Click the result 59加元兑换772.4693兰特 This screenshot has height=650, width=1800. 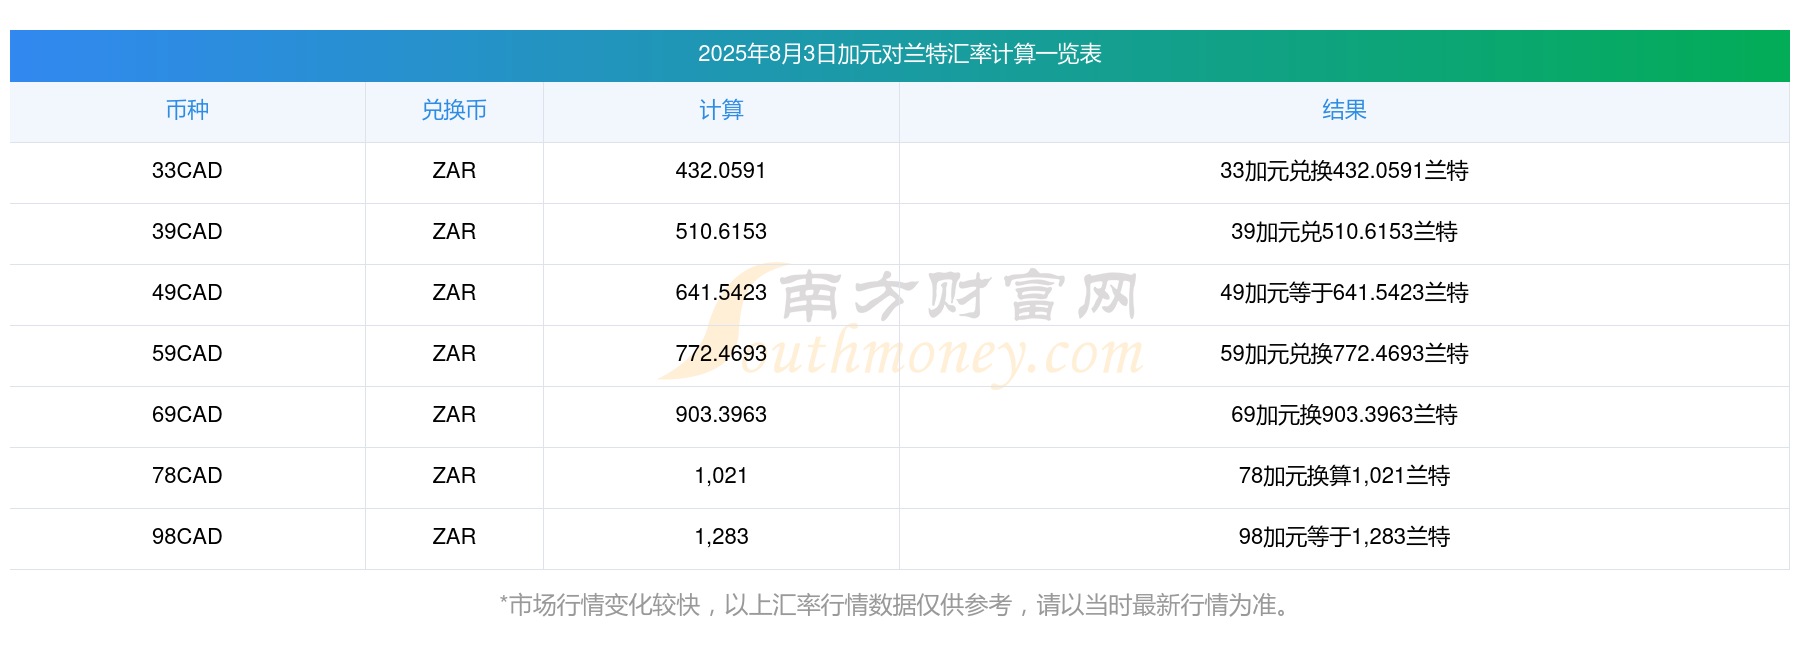[x=1344, y=354]
